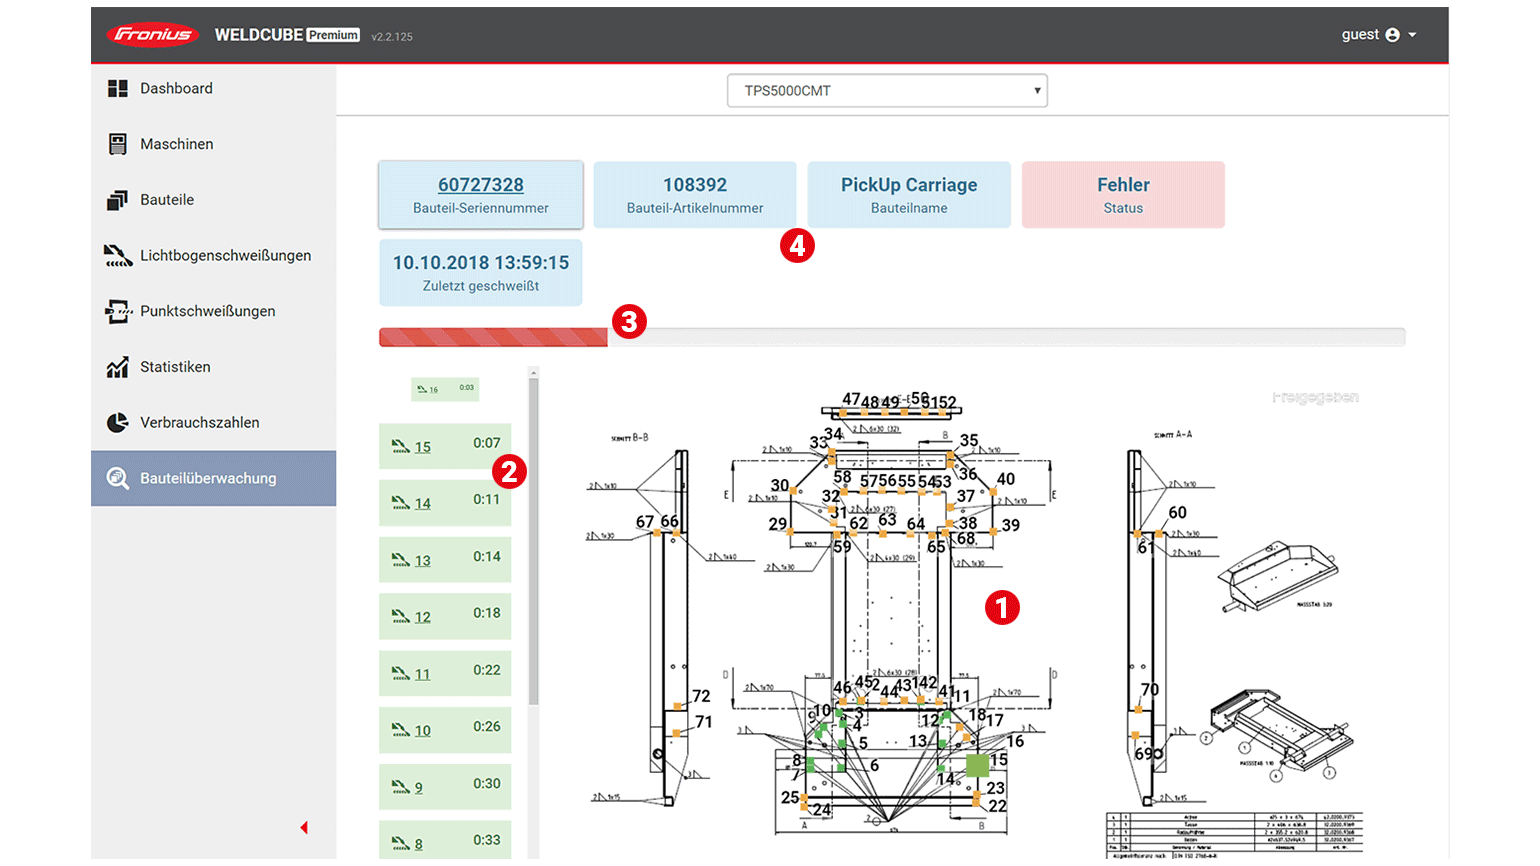1540x866 pixels.
Task: Click the Bauteilüberwachung magnifier icon
Action: (117, 479)
